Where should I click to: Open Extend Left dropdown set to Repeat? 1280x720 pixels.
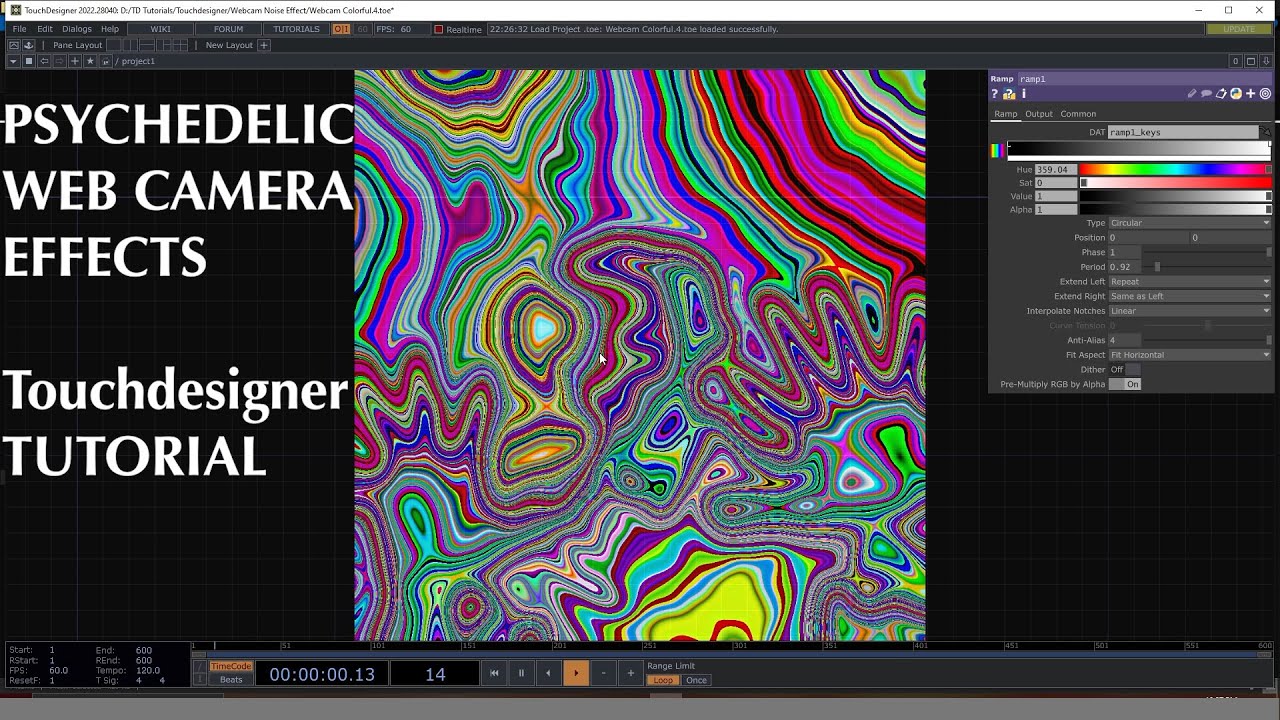1190,282
